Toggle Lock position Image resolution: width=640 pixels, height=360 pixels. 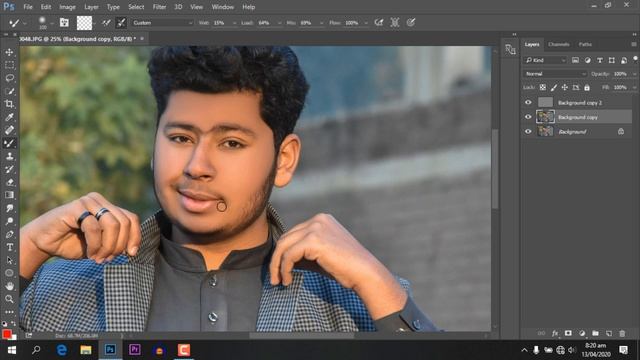564,87
